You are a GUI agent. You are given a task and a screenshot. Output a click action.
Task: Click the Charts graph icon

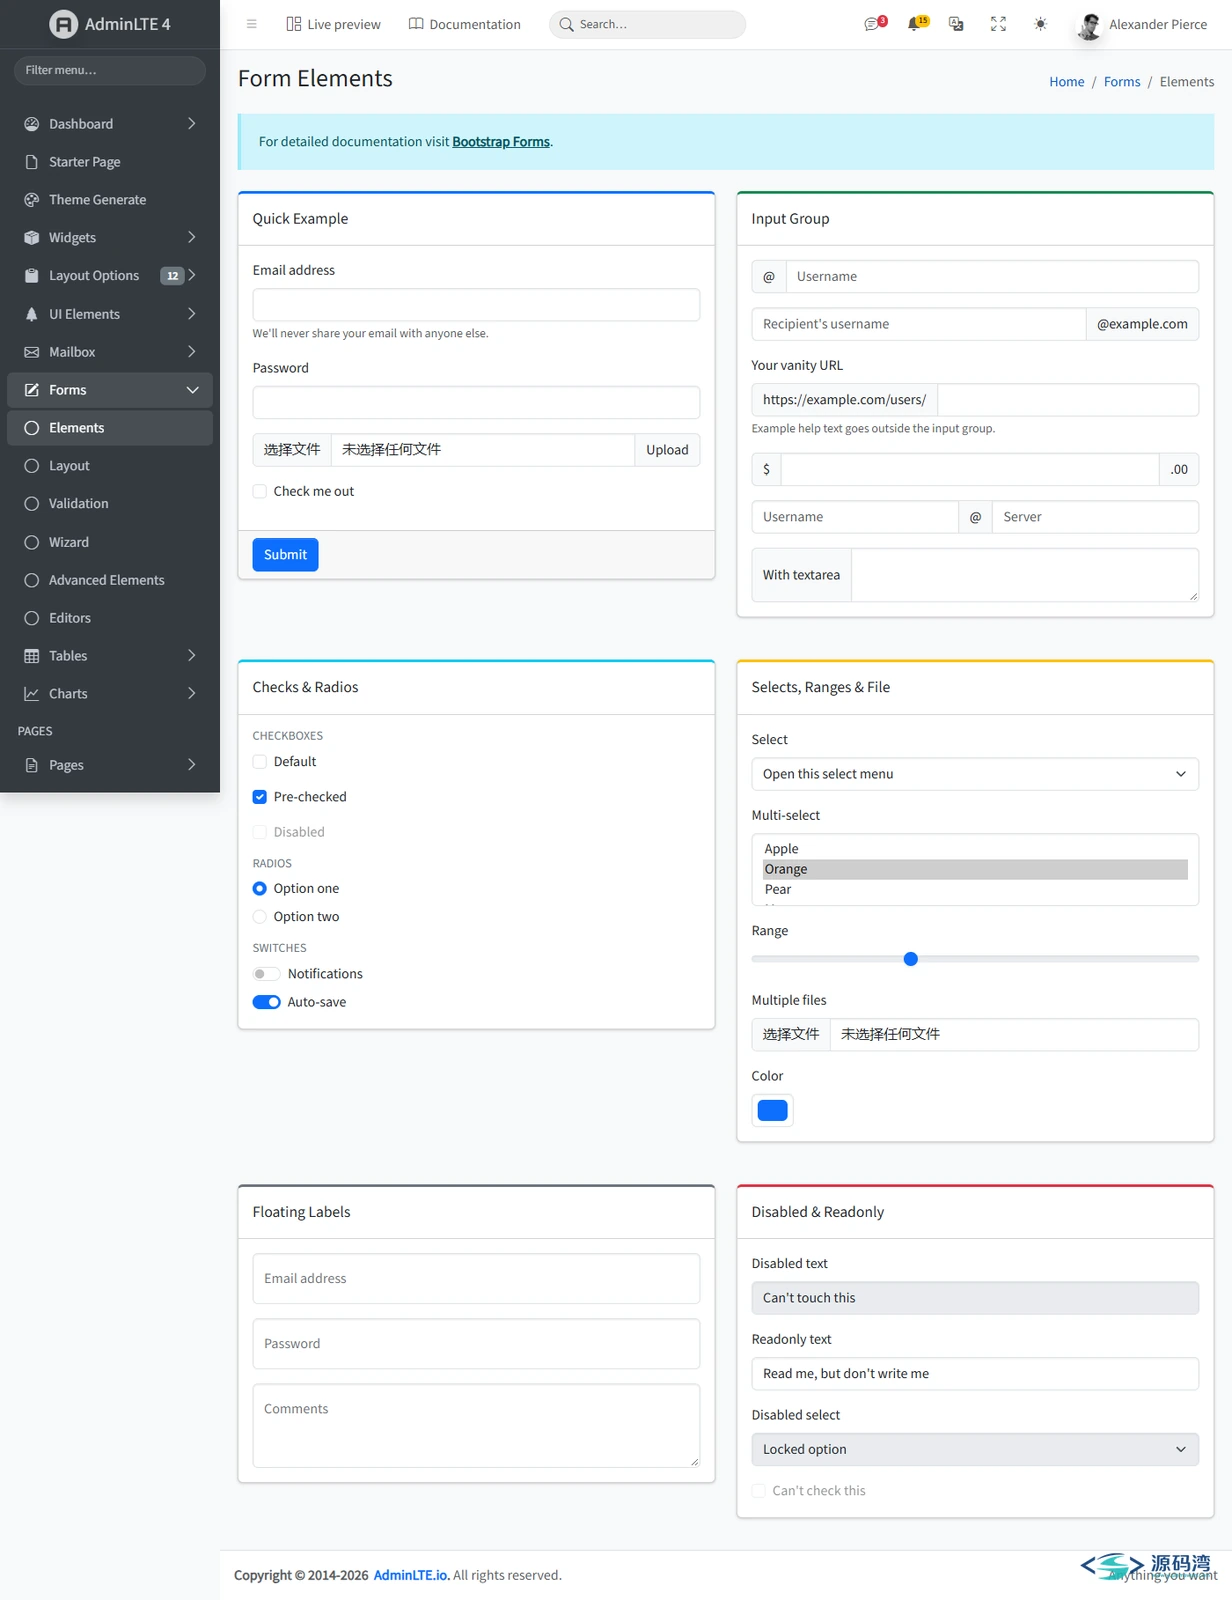pyautogui.click(x=32, y=694)
